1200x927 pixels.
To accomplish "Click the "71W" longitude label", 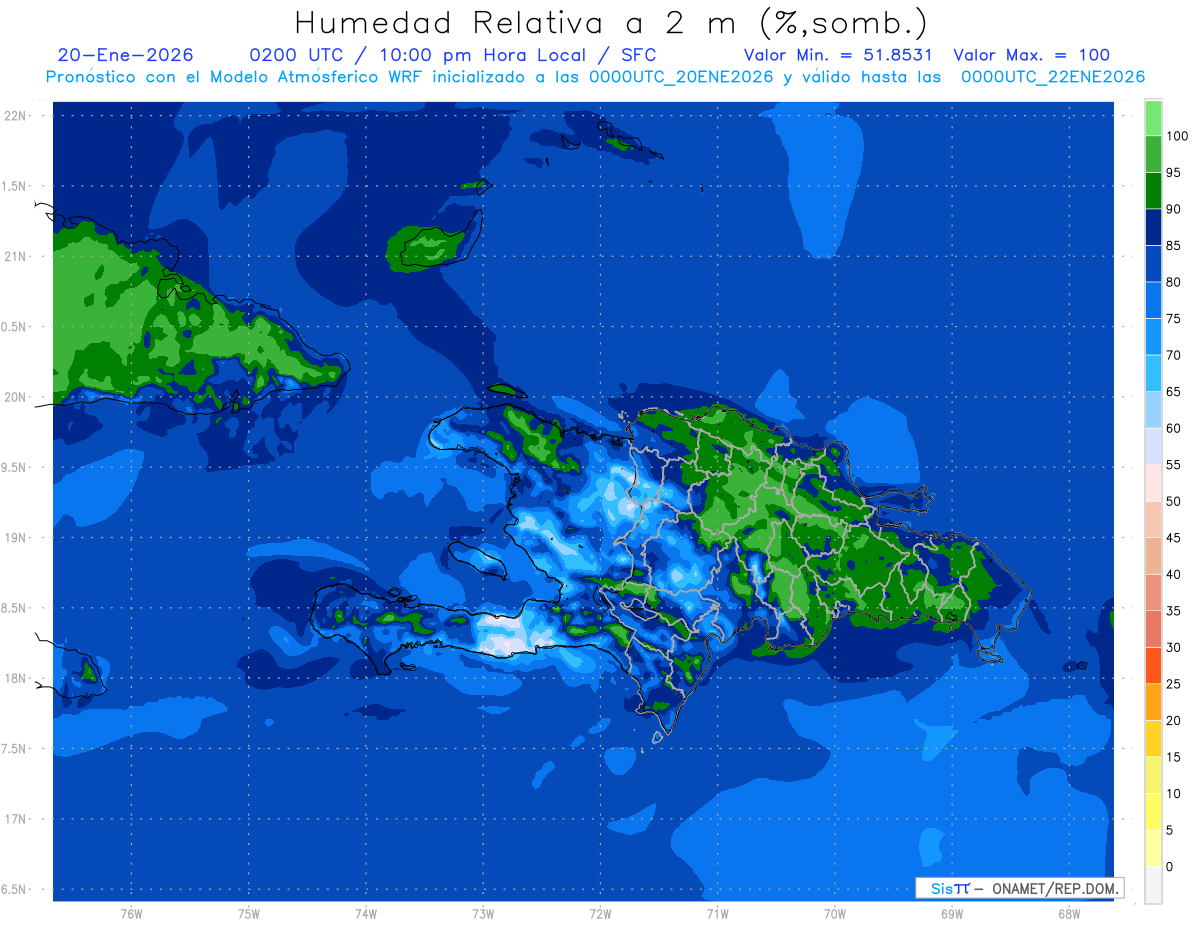I will tap(717, 913).
